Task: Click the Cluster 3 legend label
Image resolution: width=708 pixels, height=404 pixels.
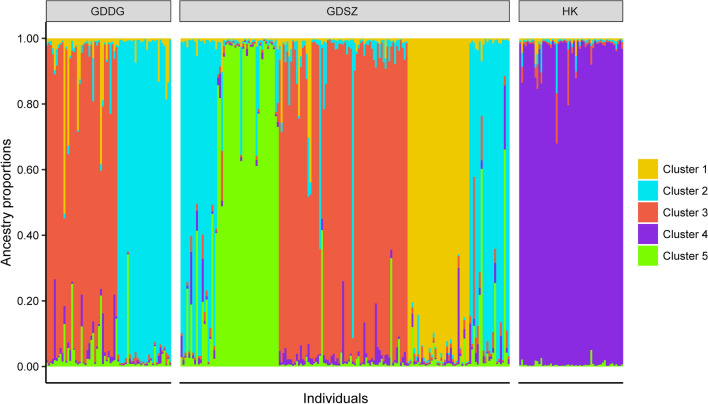Action: (x=685, y=213)
